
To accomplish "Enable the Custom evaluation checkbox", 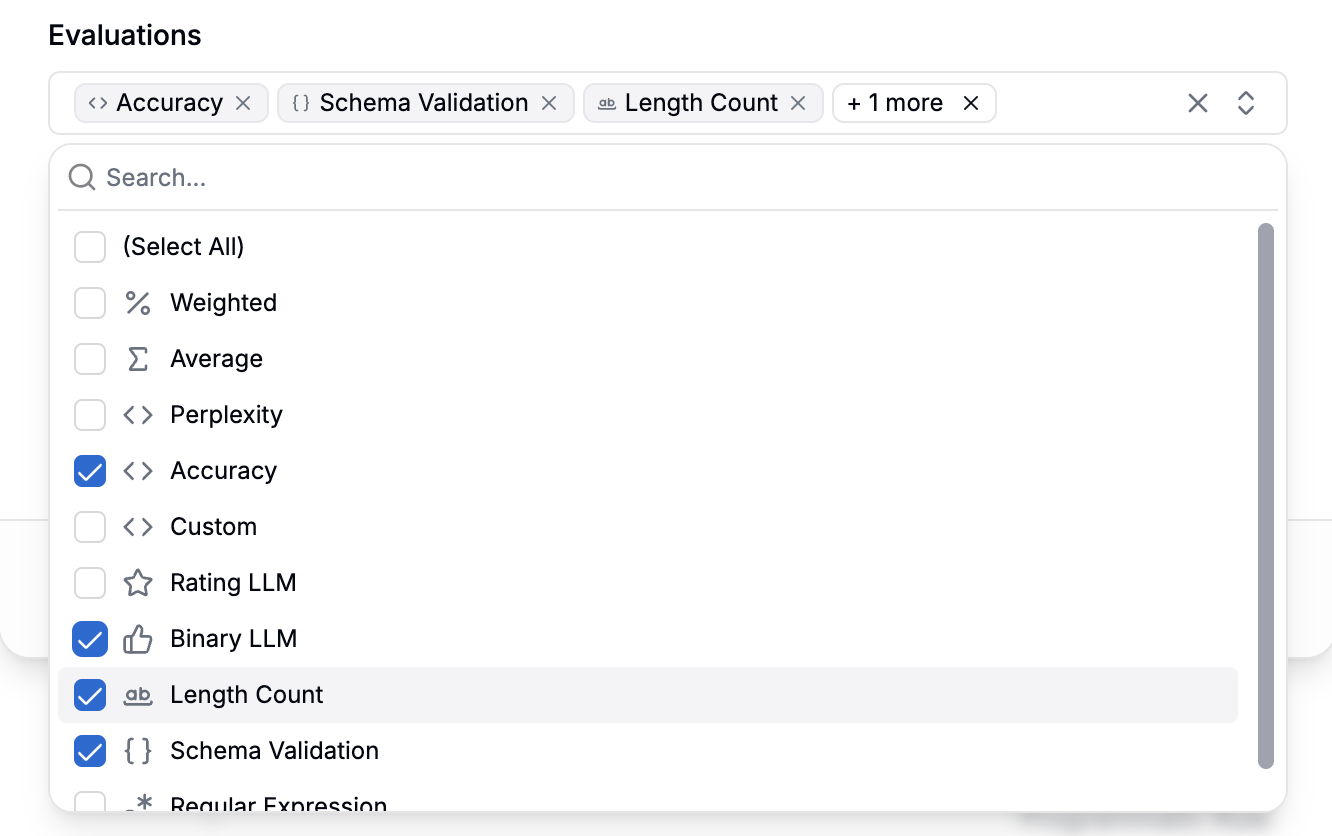I will 90,527.
